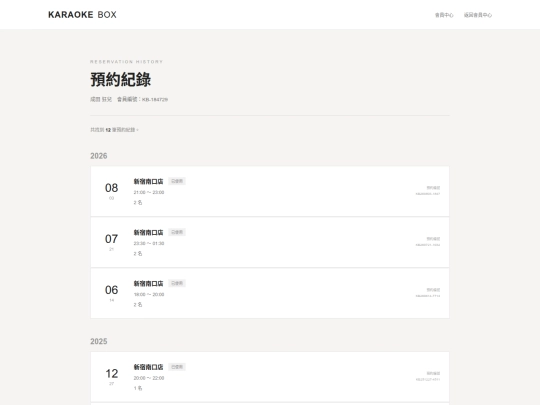Click the 2 名 guest count on 06 card
The image size is (540, 405).
tap(138, 304)
